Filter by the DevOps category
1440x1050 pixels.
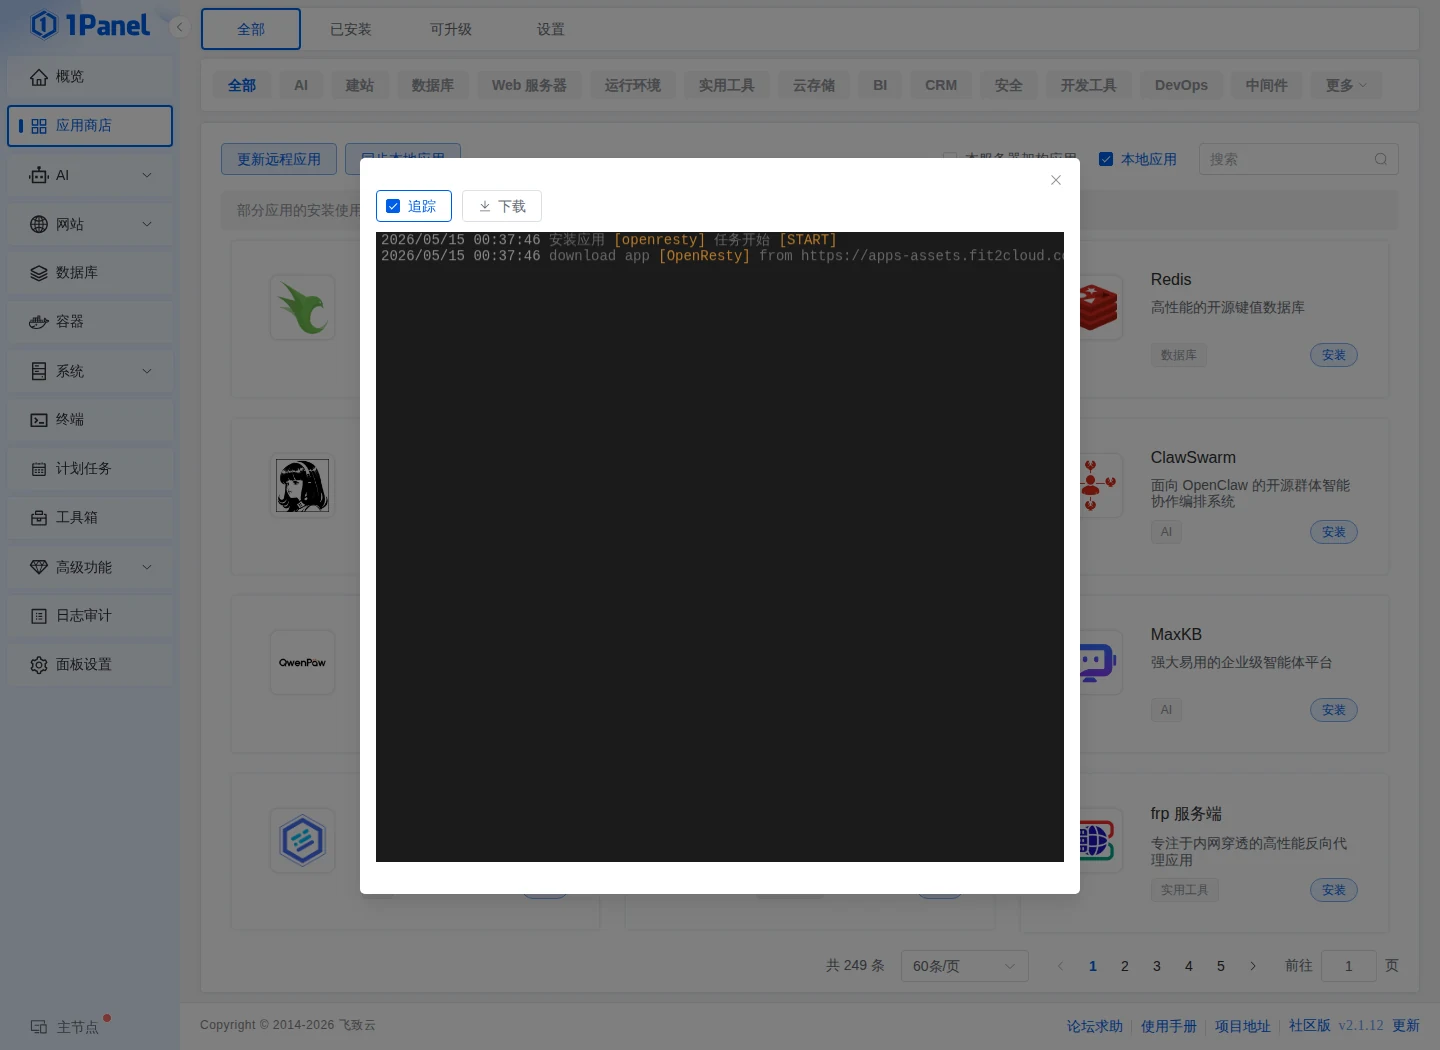[1181, 85]
